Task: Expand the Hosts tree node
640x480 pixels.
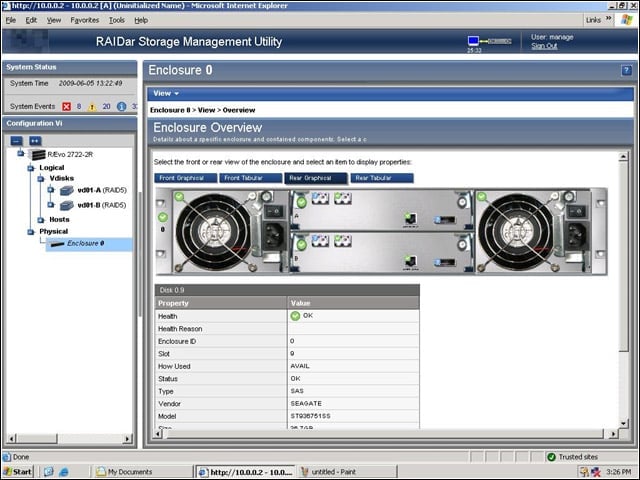Action: pos(41,220)
